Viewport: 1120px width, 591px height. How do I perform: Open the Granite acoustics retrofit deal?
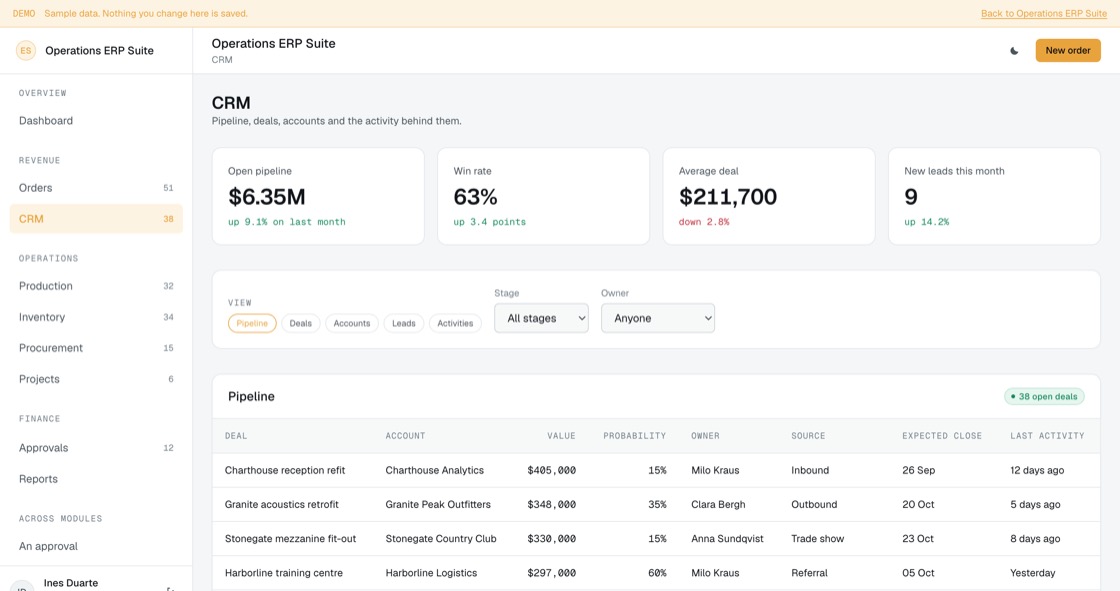click(x=282, y=505)
